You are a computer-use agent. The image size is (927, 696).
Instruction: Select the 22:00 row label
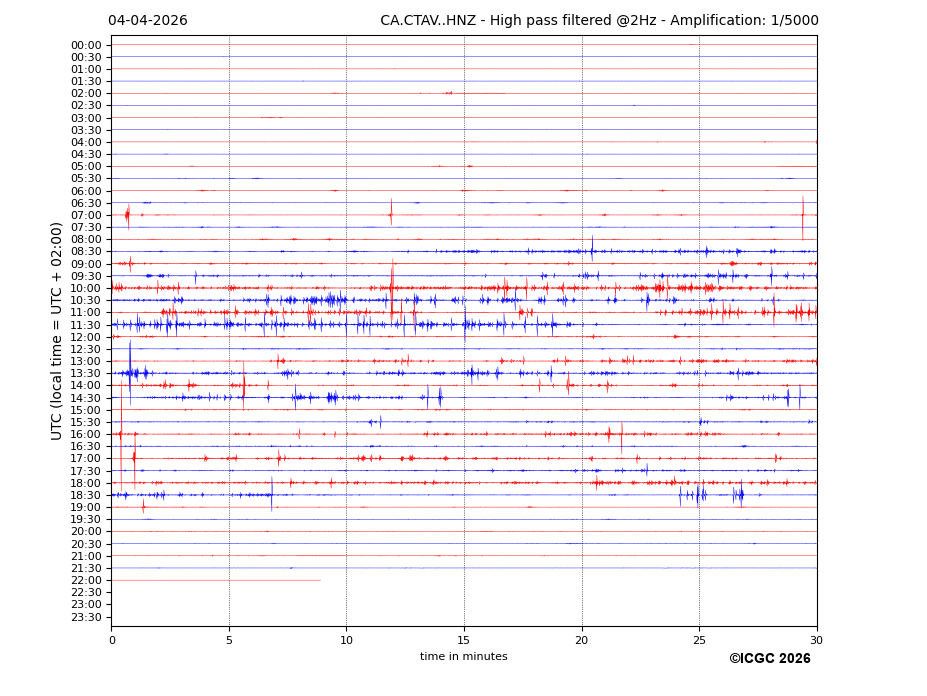tap(86, 580)
